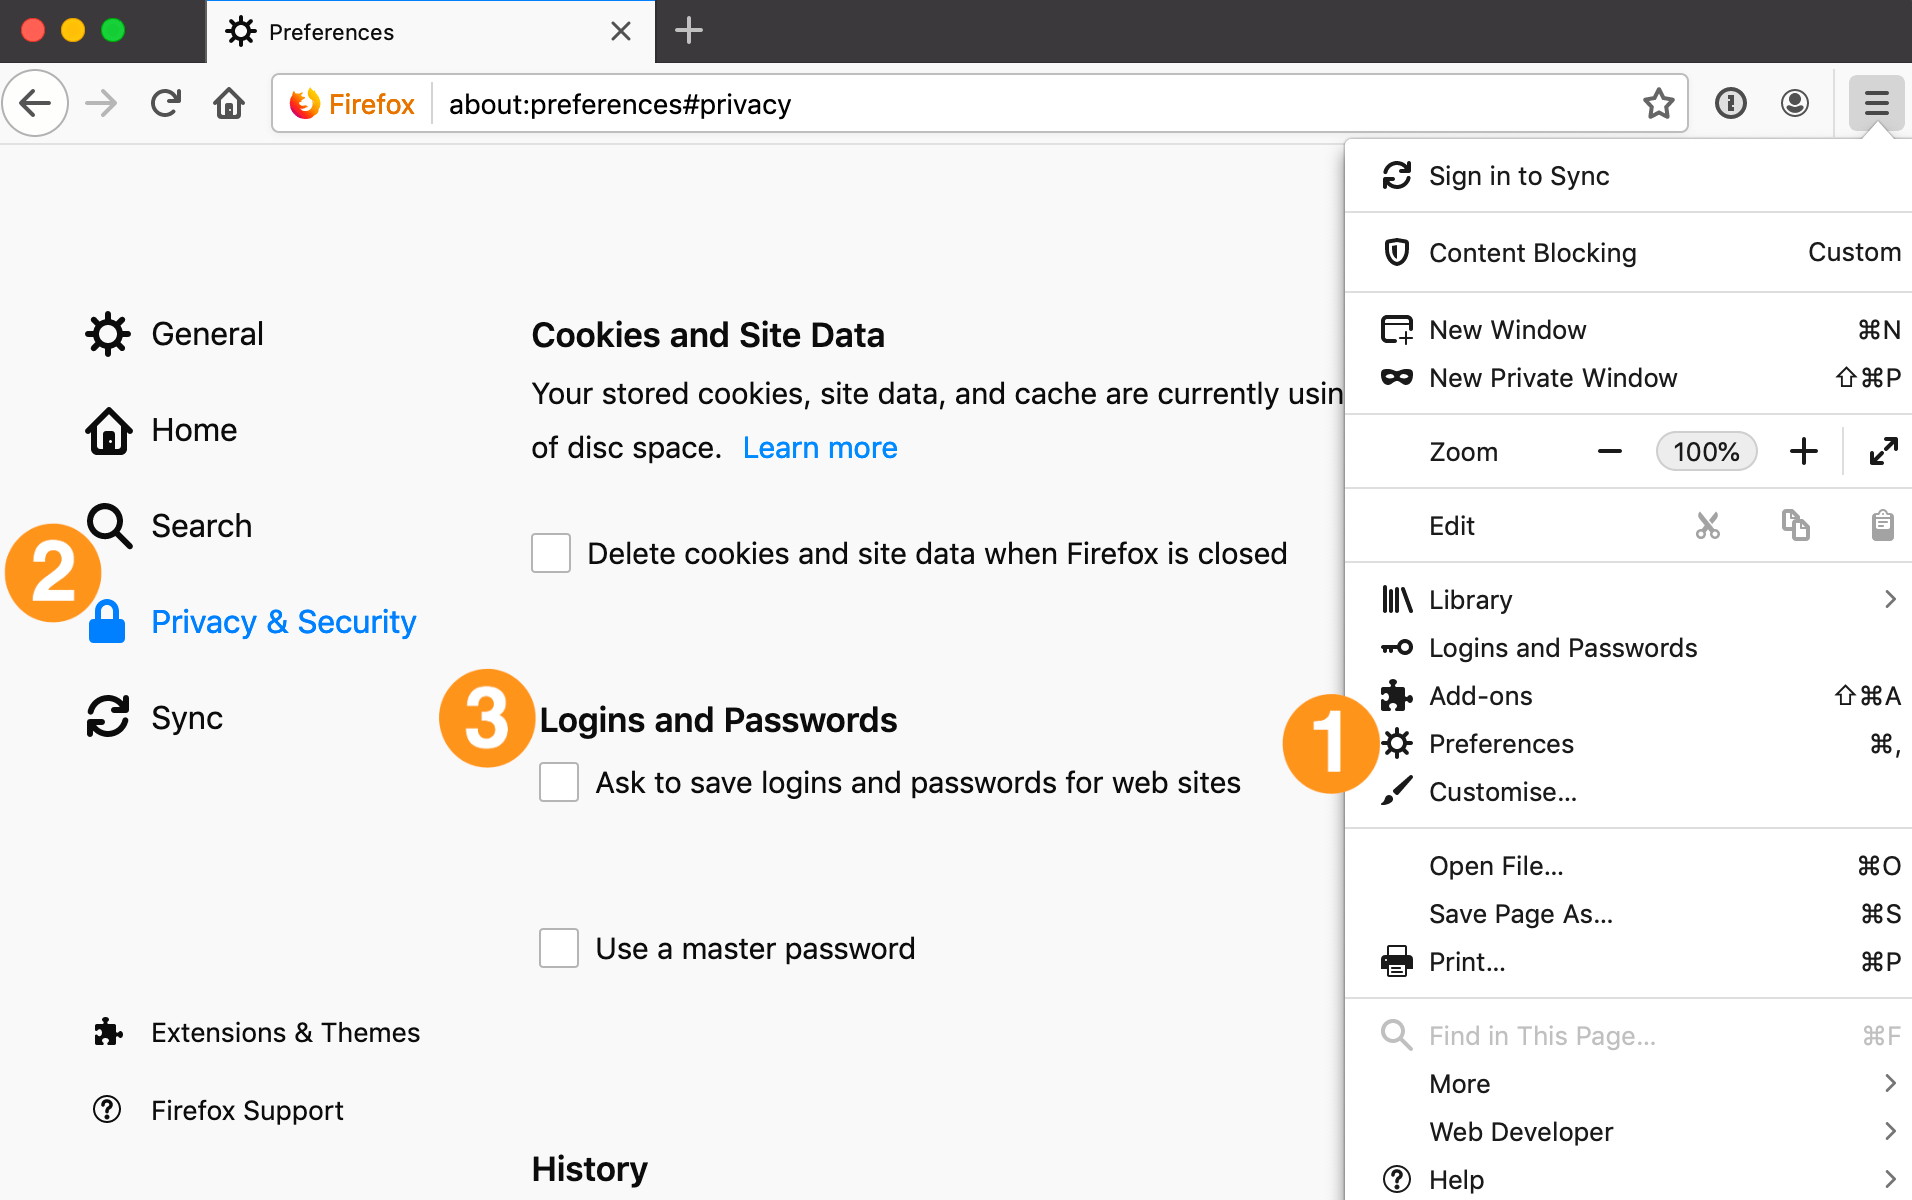This screenshot has height=1200, width=1912.
Task: Click the Home house icon in sidebar
Action: 107,430
